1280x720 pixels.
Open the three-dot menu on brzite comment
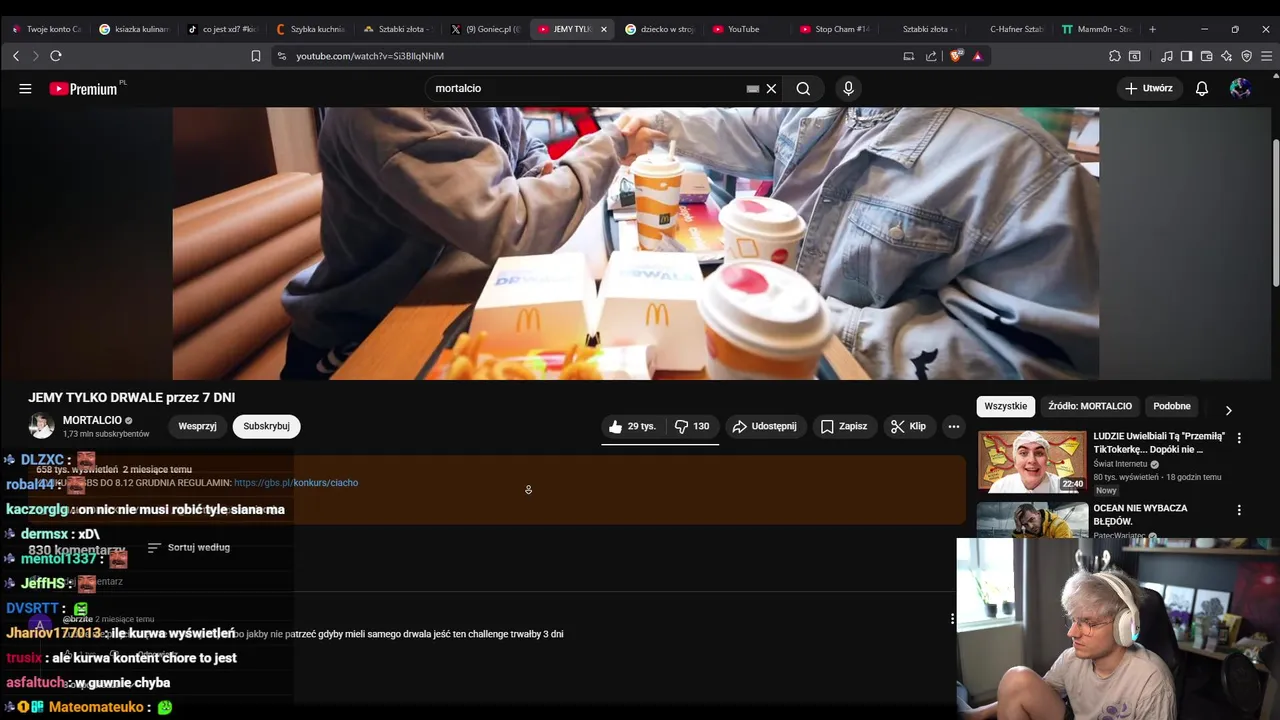(952, 618)
